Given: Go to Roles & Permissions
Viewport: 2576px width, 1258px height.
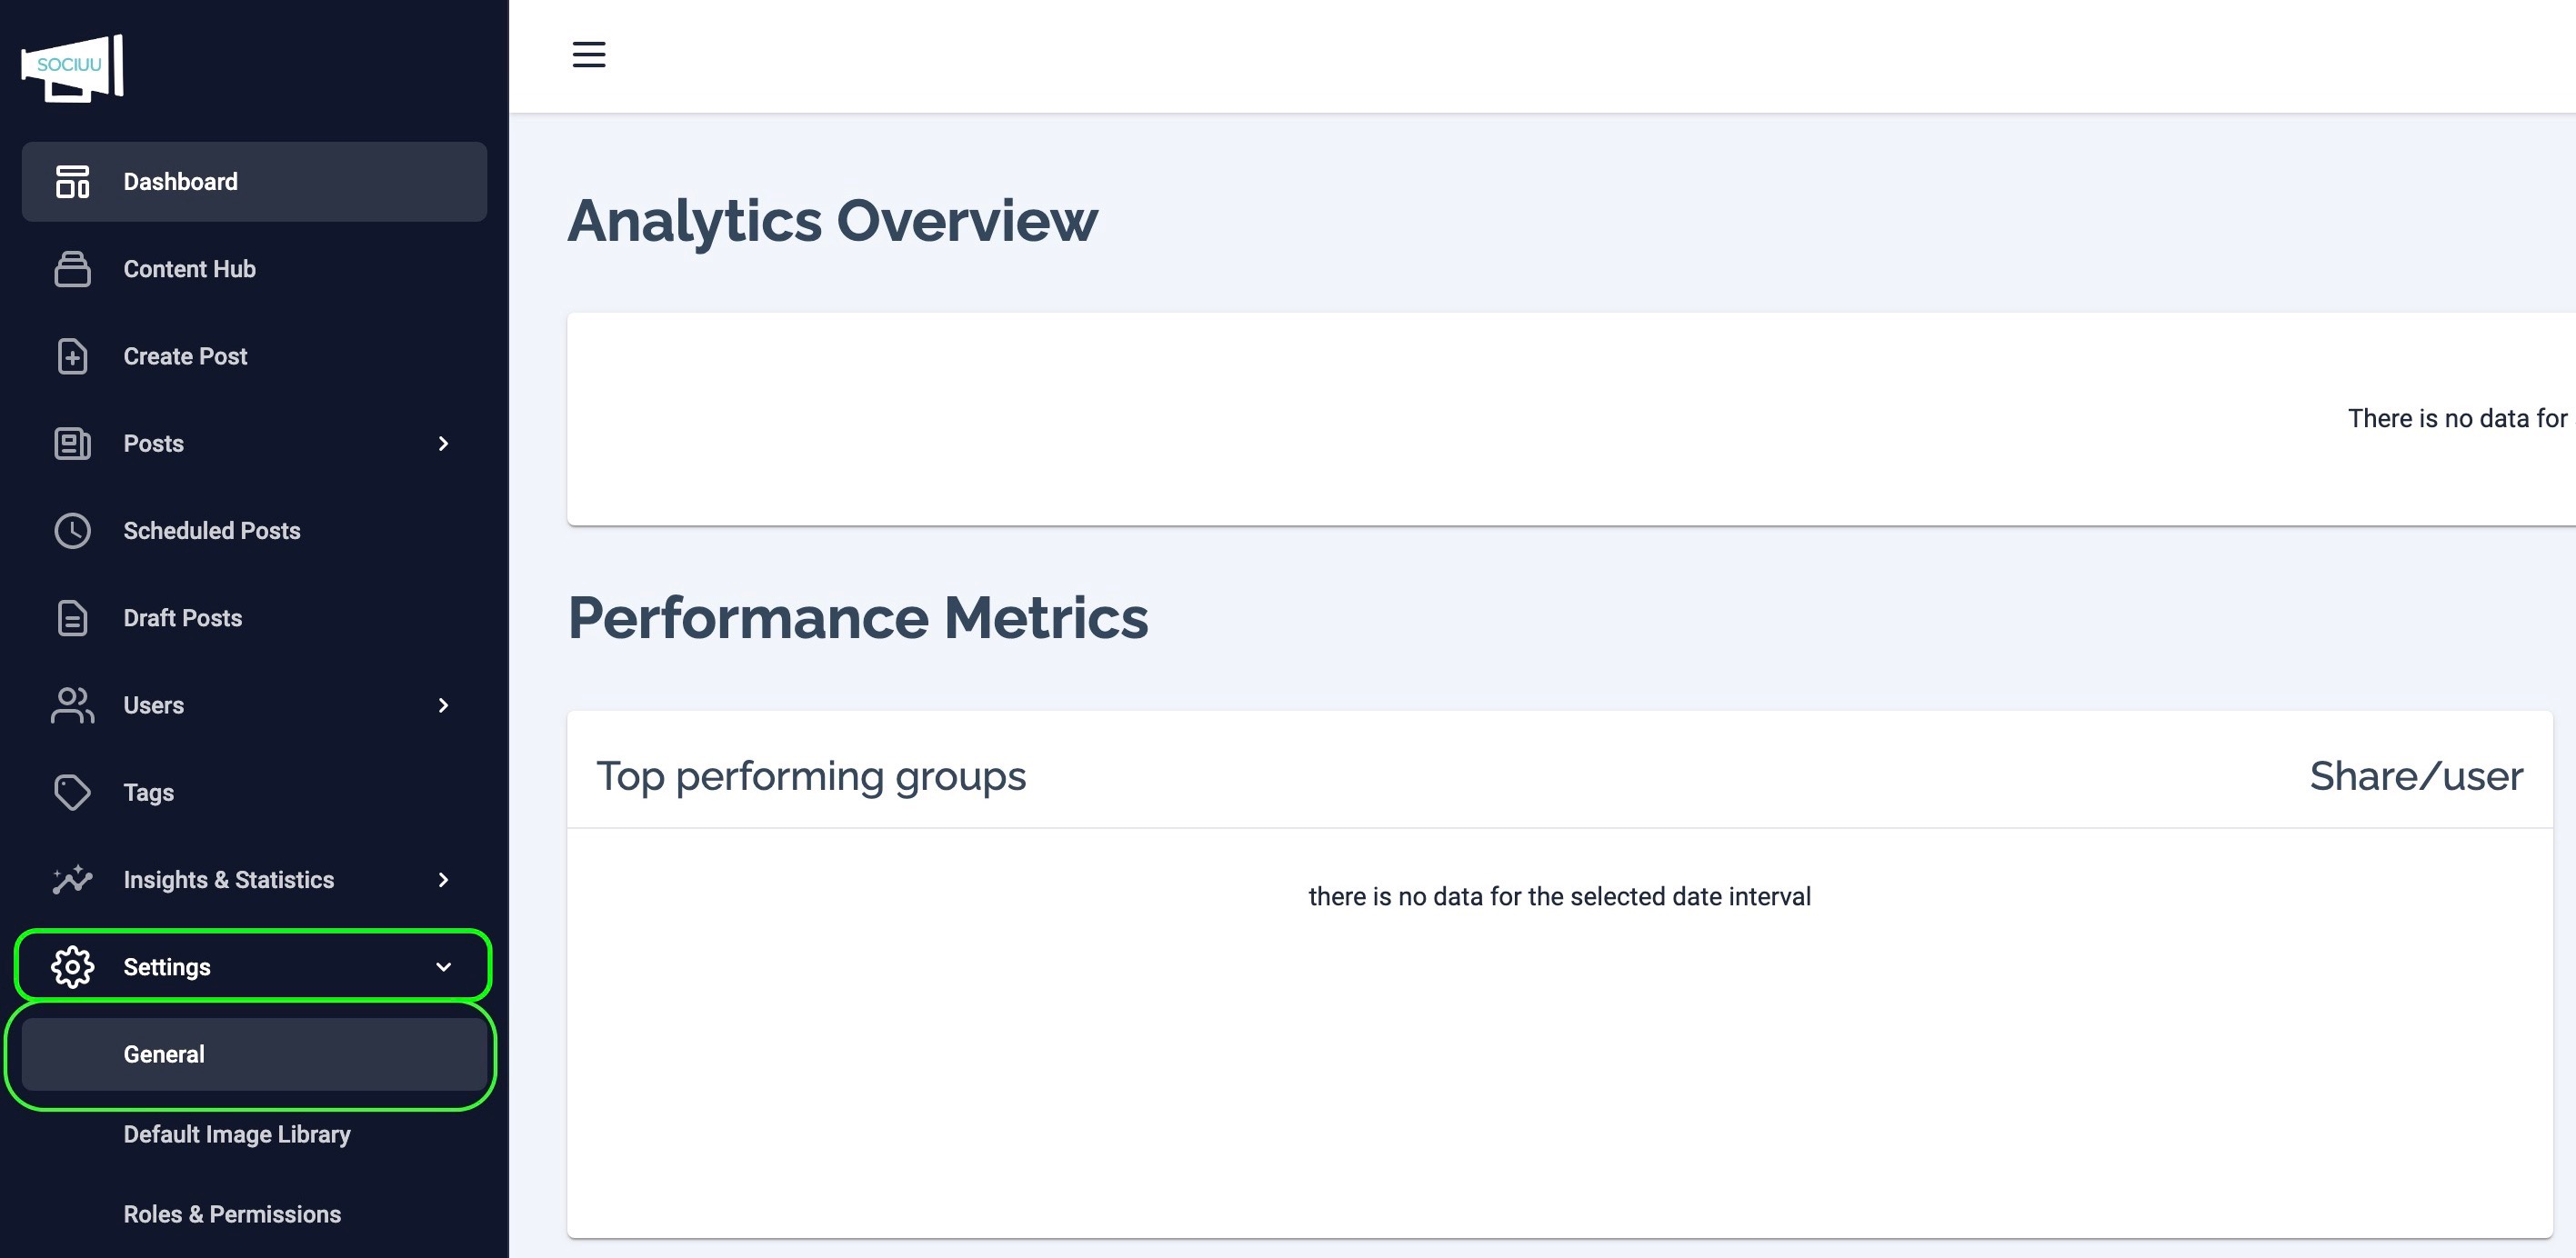Looking at the screenshot, I should [x=232, y=1214].
